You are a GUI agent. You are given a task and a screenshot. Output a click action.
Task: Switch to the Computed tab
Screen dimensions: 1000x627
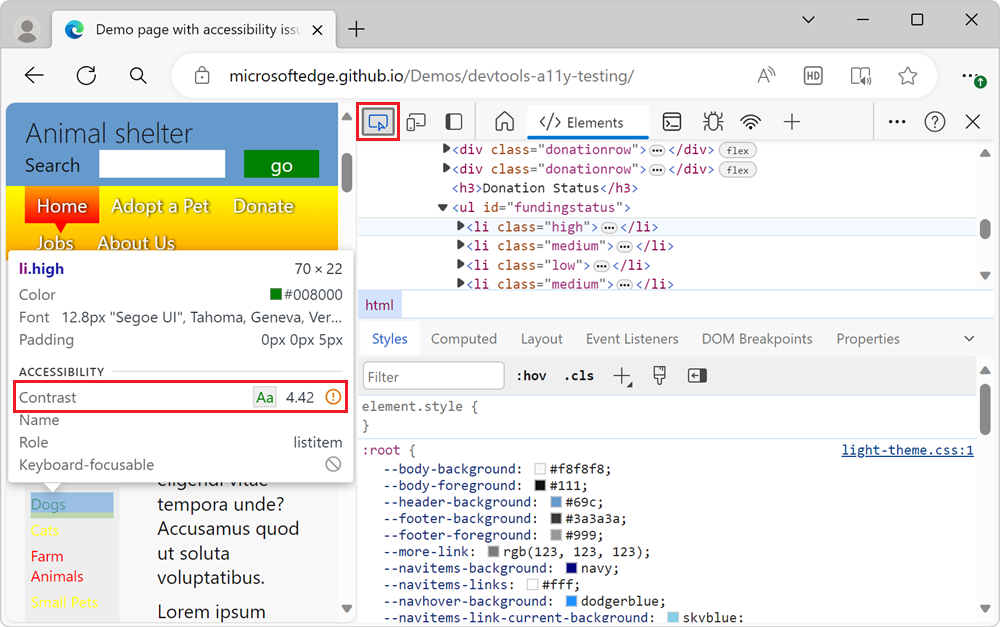click(x=463, y=338)
